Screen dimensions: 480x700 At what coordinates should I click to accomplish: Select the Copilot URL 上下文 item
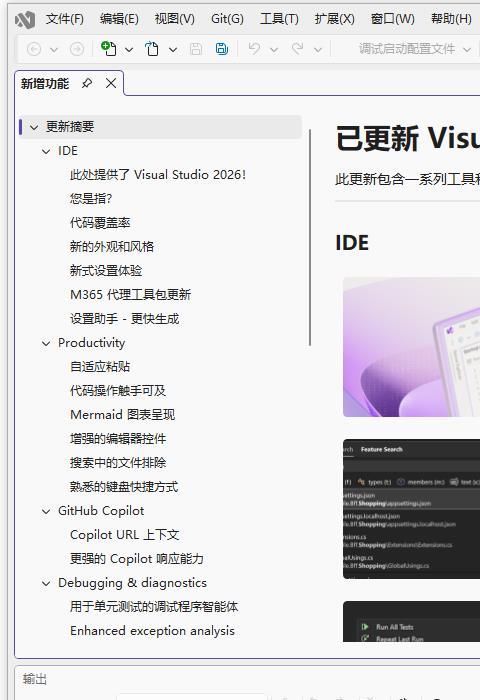pos(125,535)
